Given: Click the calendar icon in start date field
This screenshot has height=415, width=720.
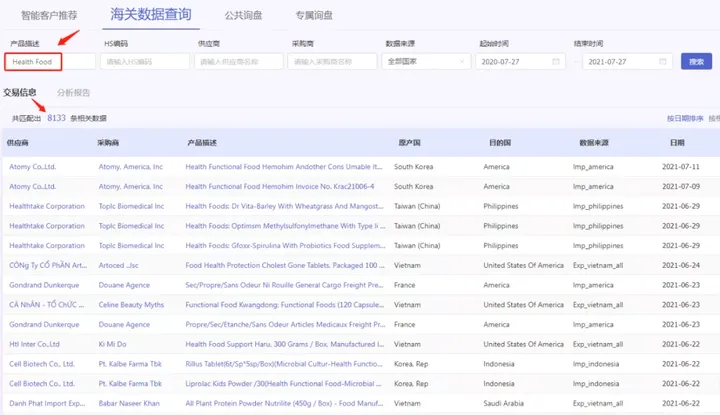Looking at the screenshot, I should click(556, 62).
